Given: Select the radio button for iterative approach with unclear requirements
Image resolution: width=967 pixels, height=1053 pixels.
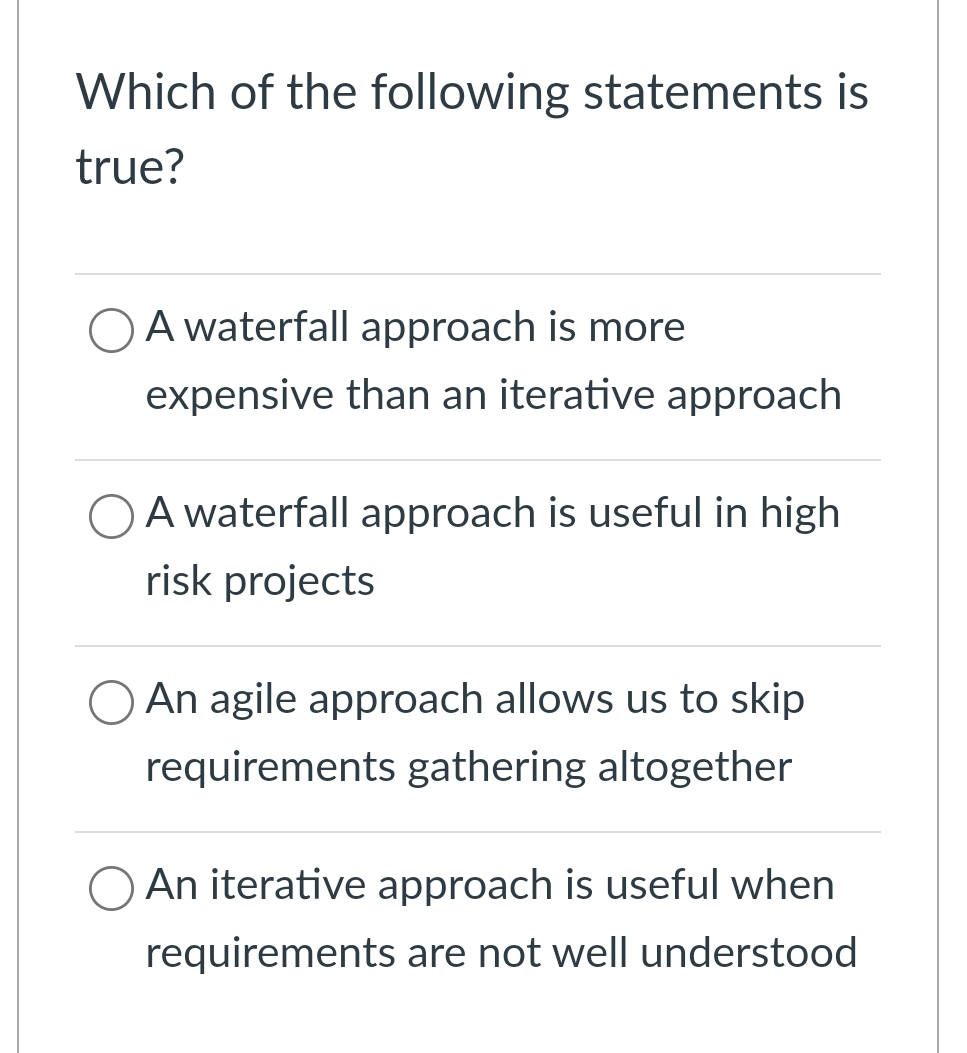Looking at the screenshot, I should [x=111, y=889].
